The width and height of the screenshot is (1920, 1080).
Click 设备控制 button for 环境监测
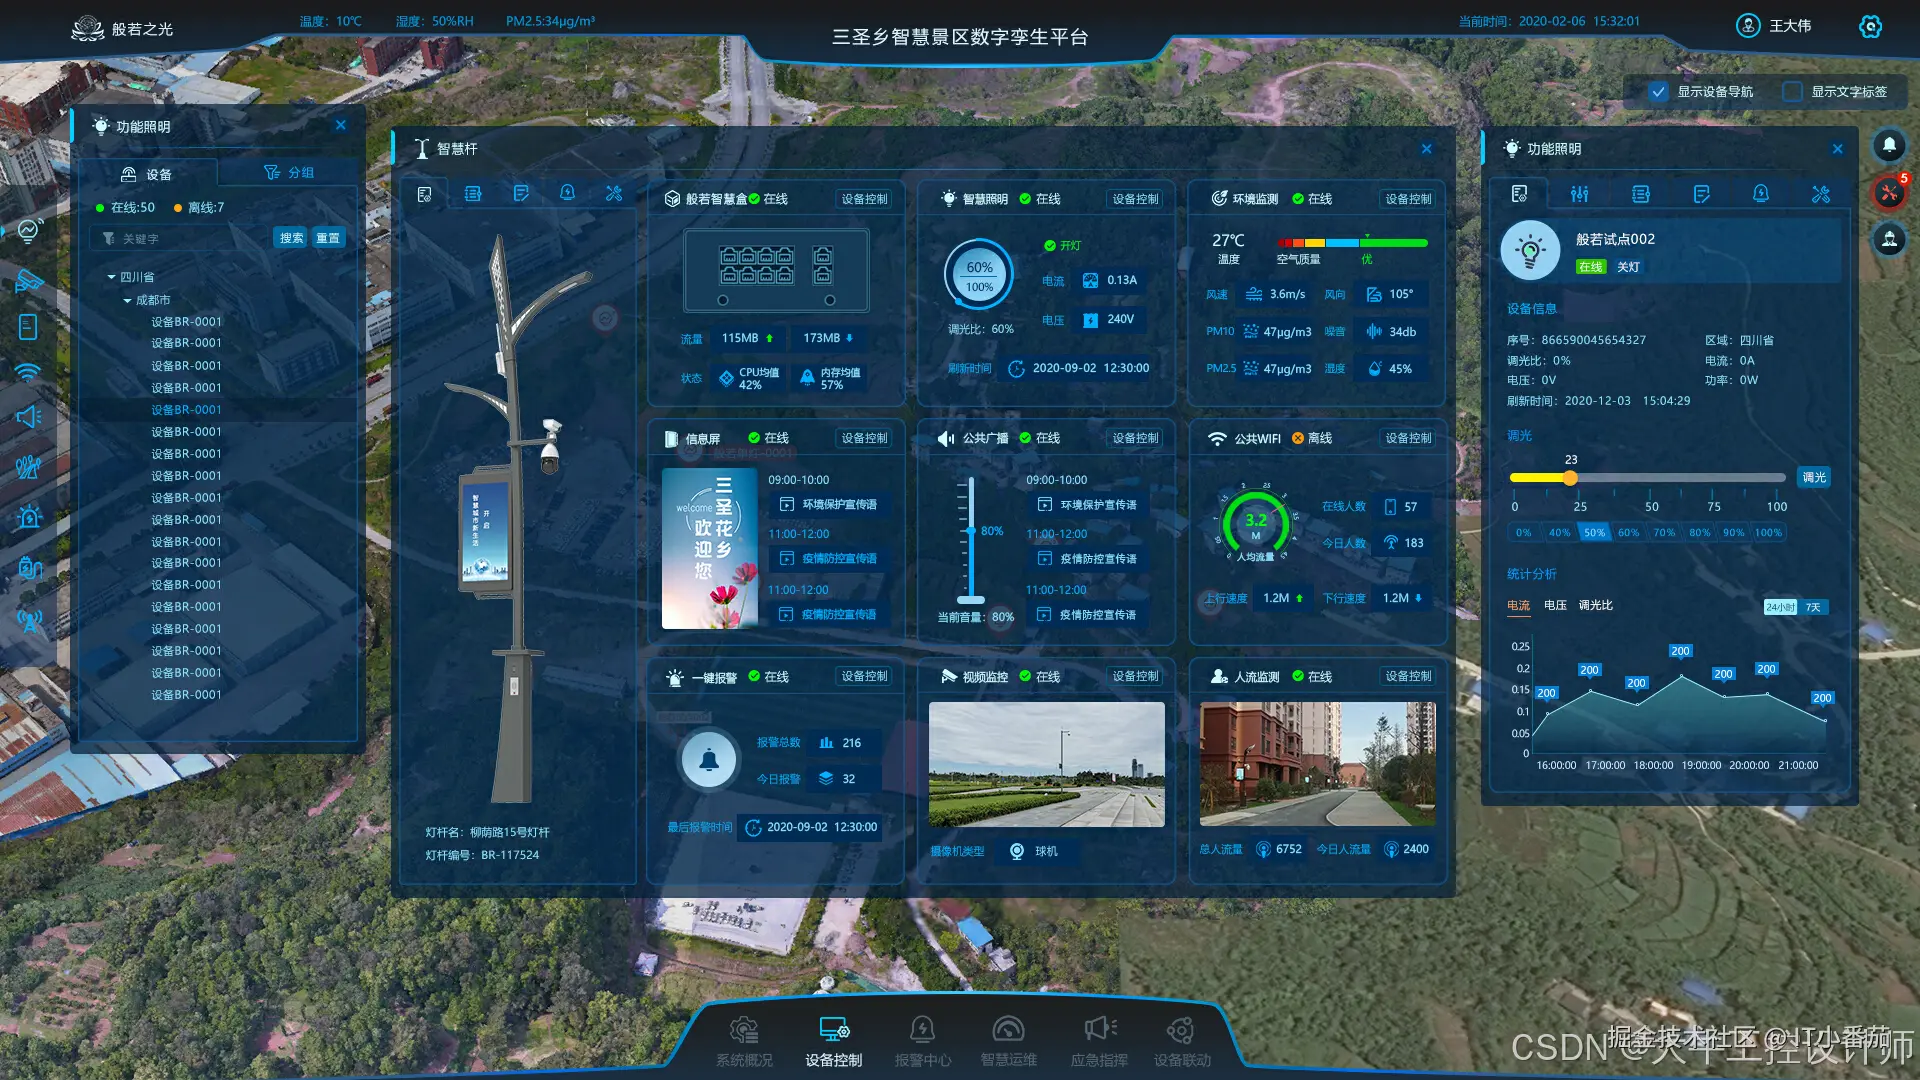click(x=1408, y=199)
